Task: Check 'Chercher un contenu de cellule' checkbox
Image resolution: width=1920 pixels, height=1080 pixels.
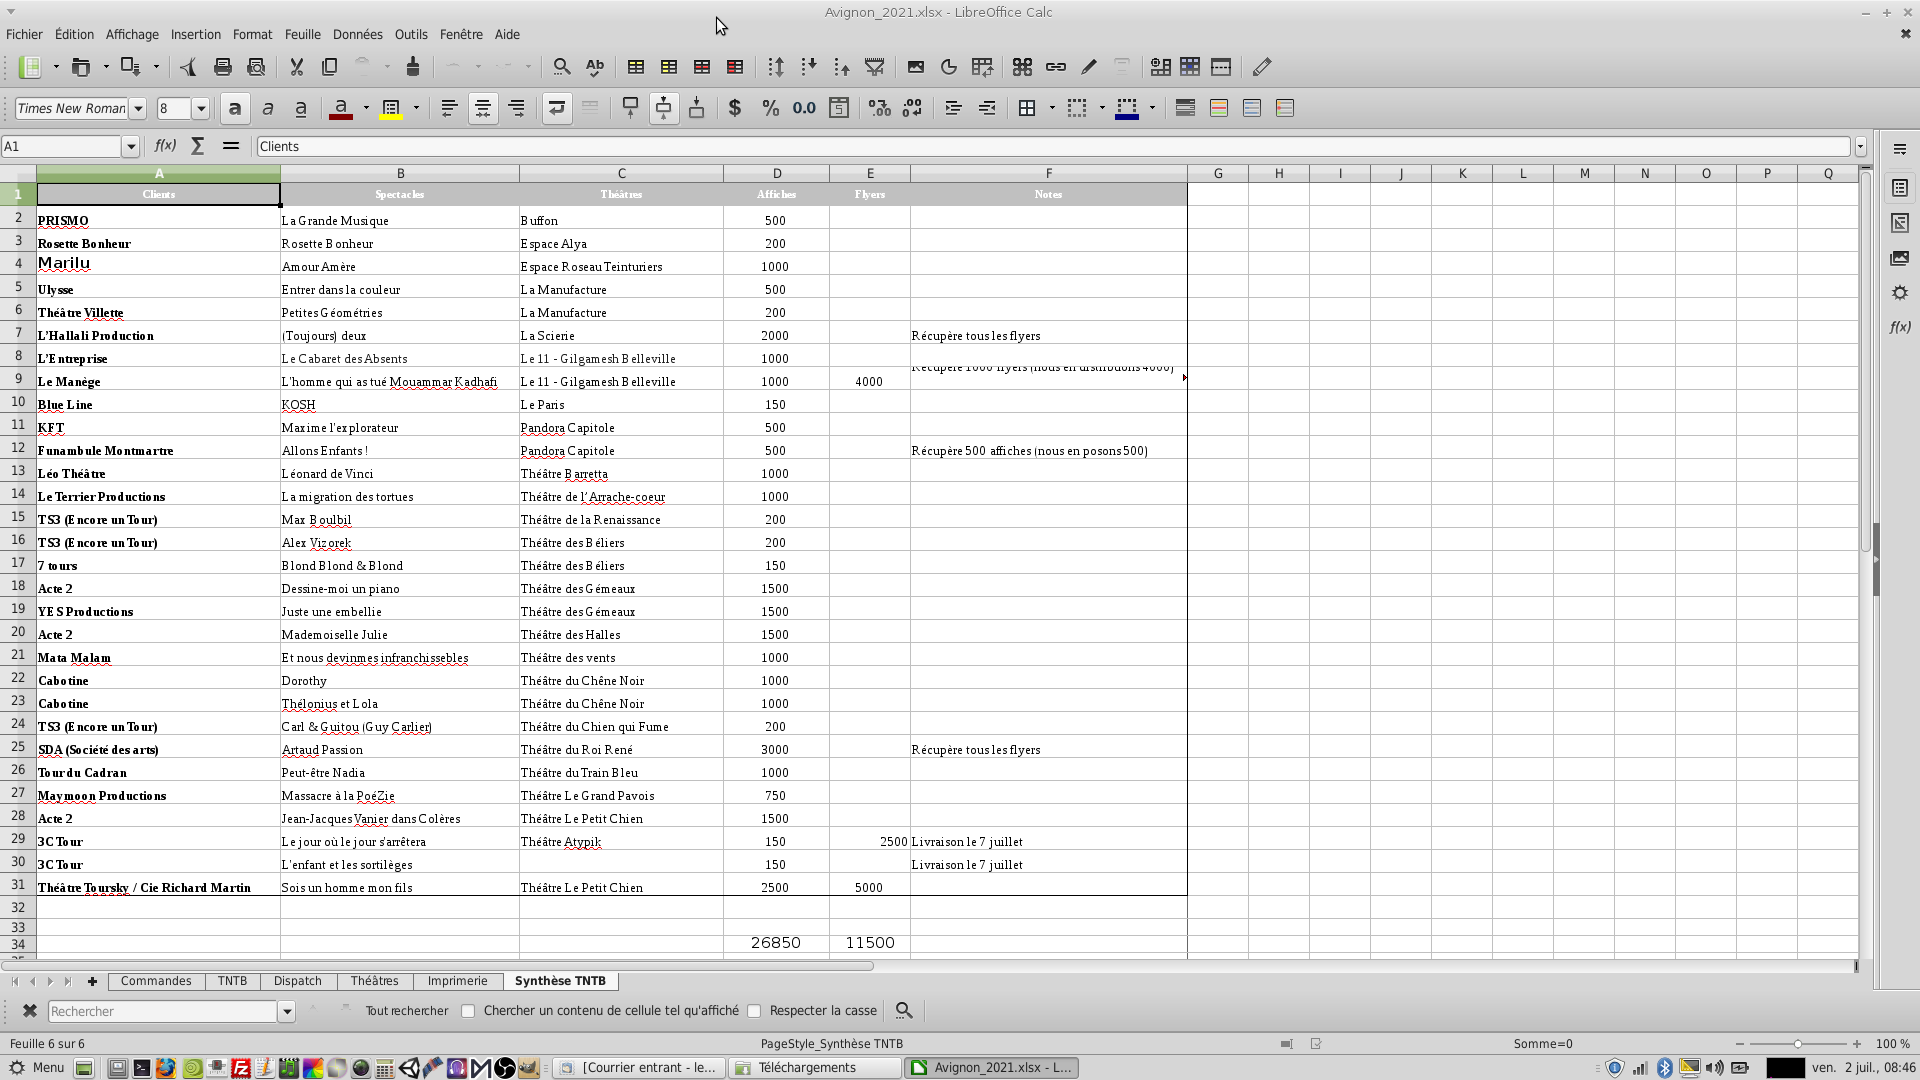Action: pyautogui.click(x=468, y=1011)
